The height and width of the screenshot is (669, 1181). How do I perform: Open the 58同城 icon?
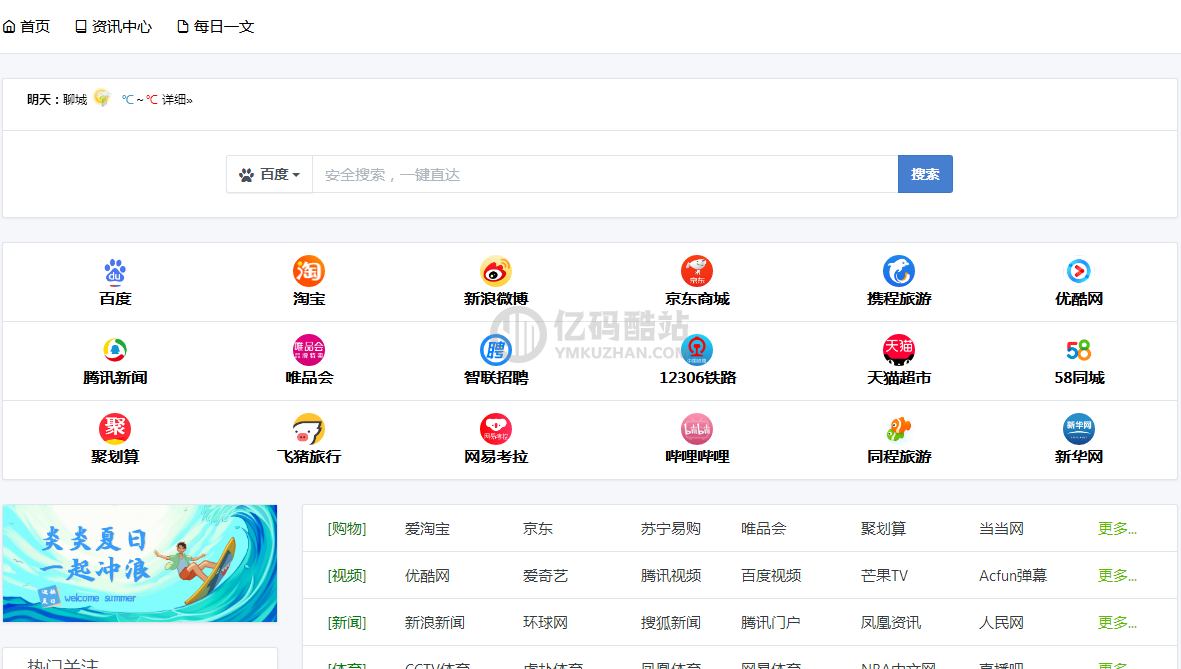[x=1079, y=350]
